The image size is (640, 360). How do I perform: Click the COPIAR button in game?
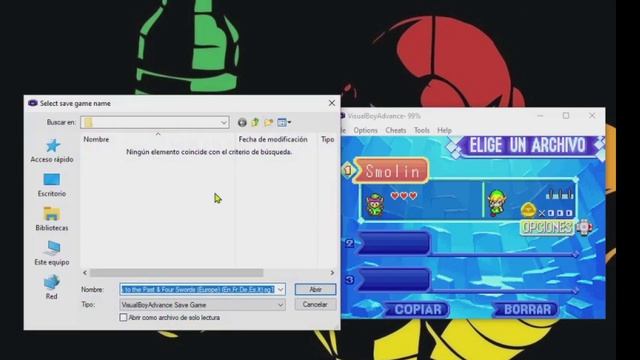(418, 309)
